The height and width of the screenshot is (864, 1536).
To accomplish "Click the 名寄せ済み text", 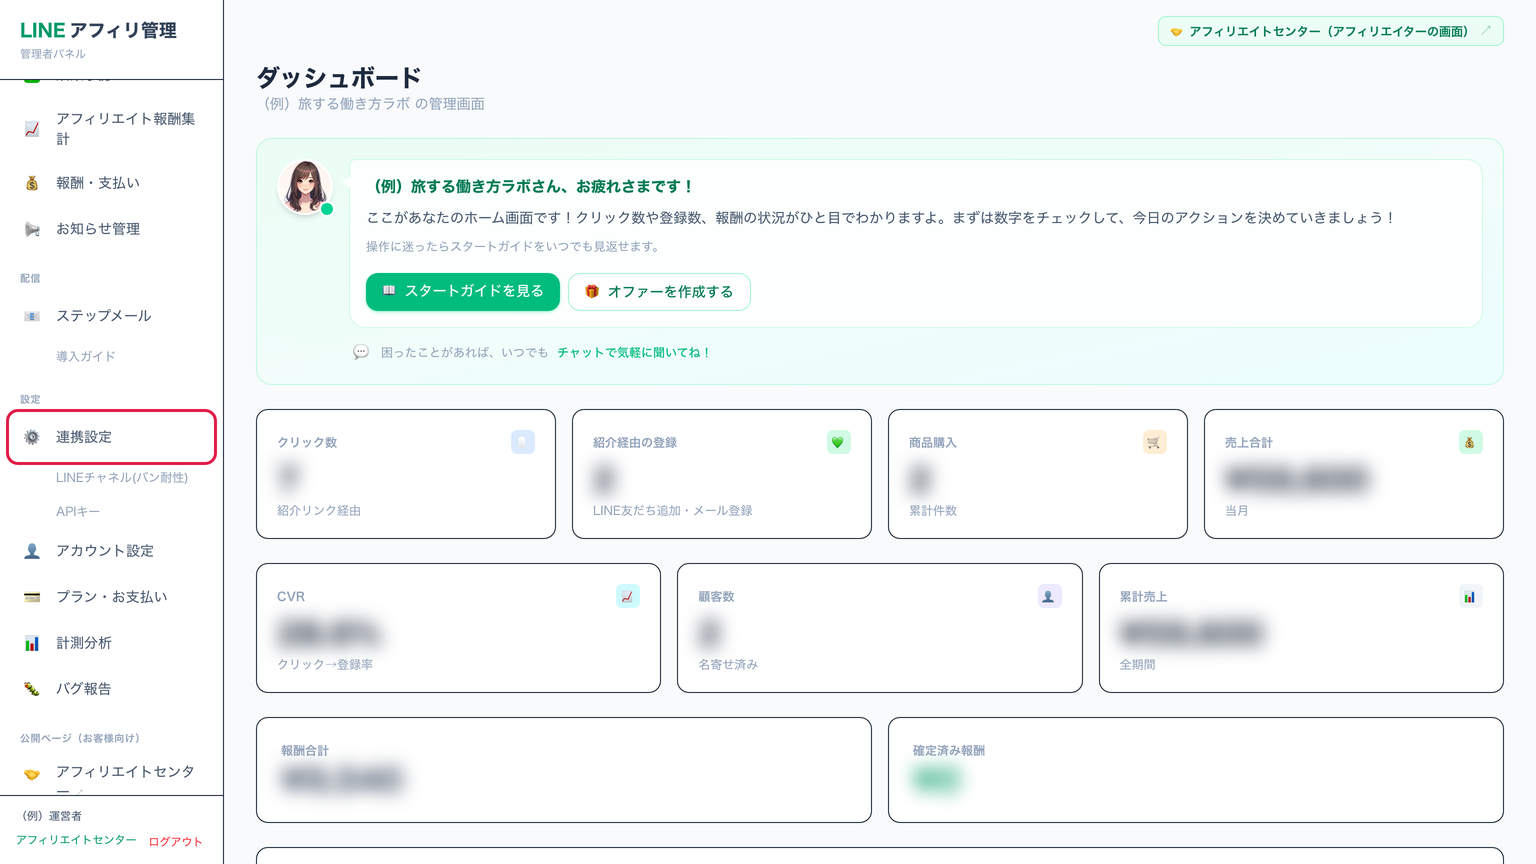I will tap(728, 665).
